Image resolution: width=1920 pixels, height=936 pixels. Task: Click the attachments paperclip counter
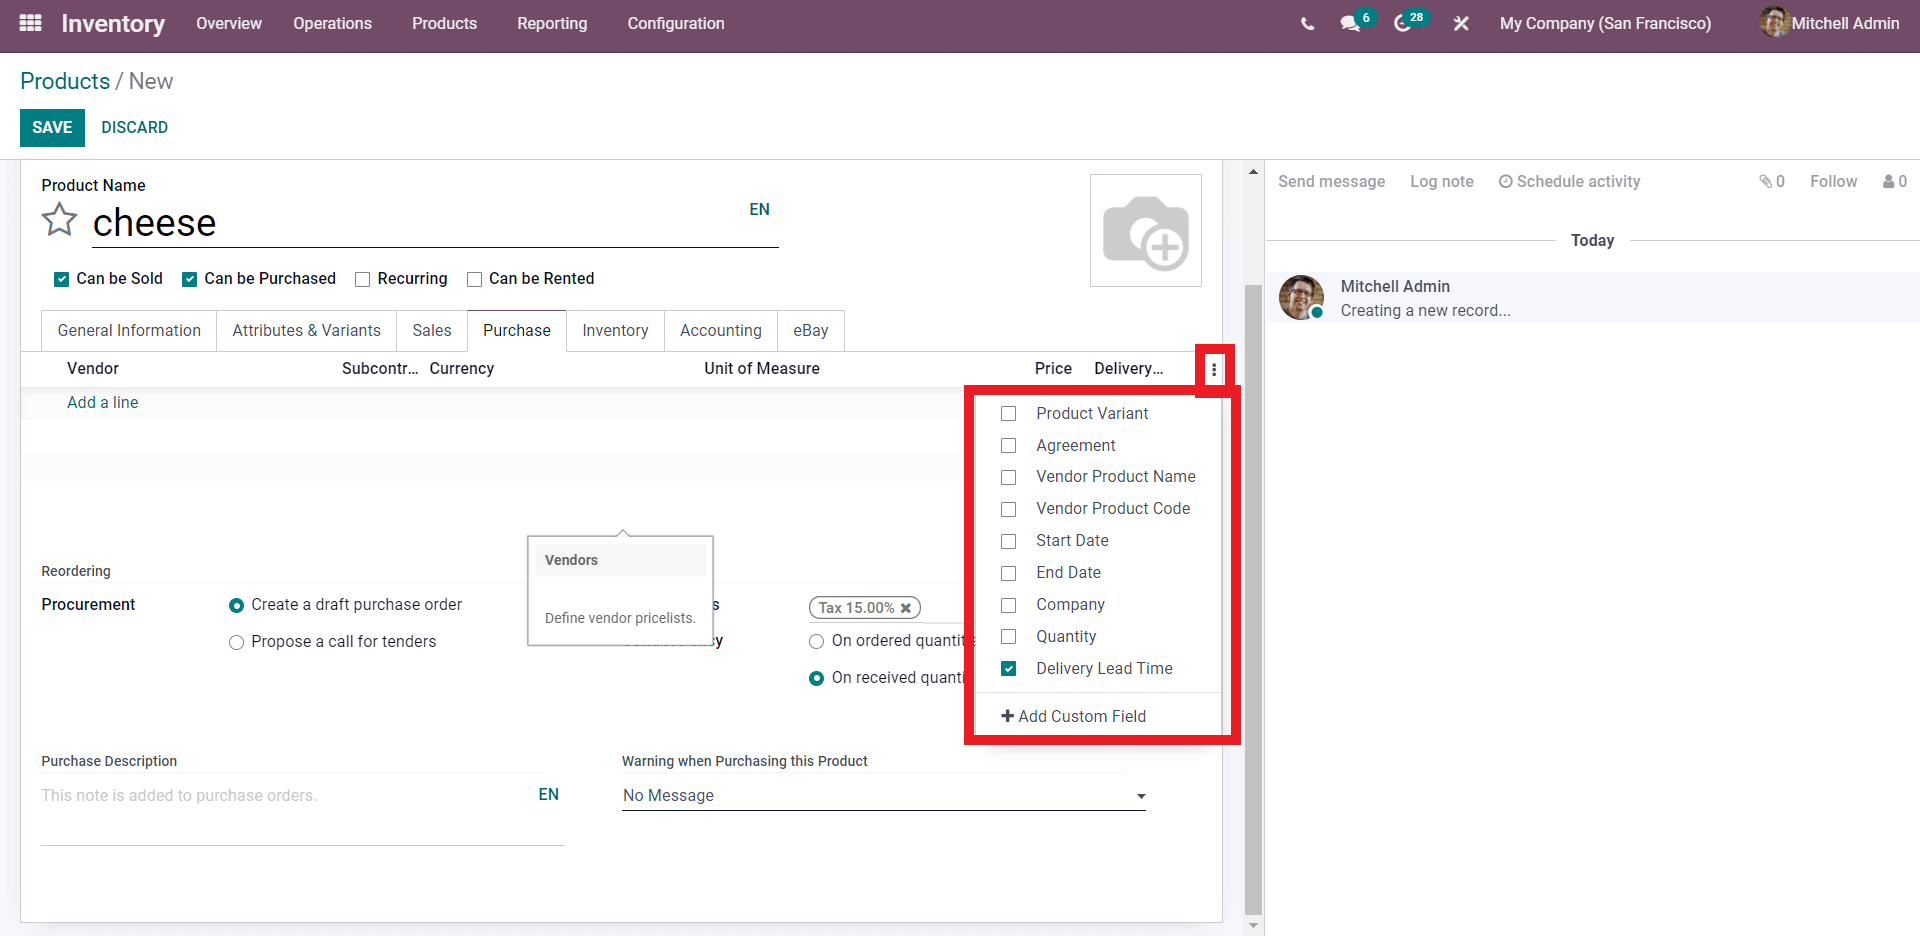1772,181
